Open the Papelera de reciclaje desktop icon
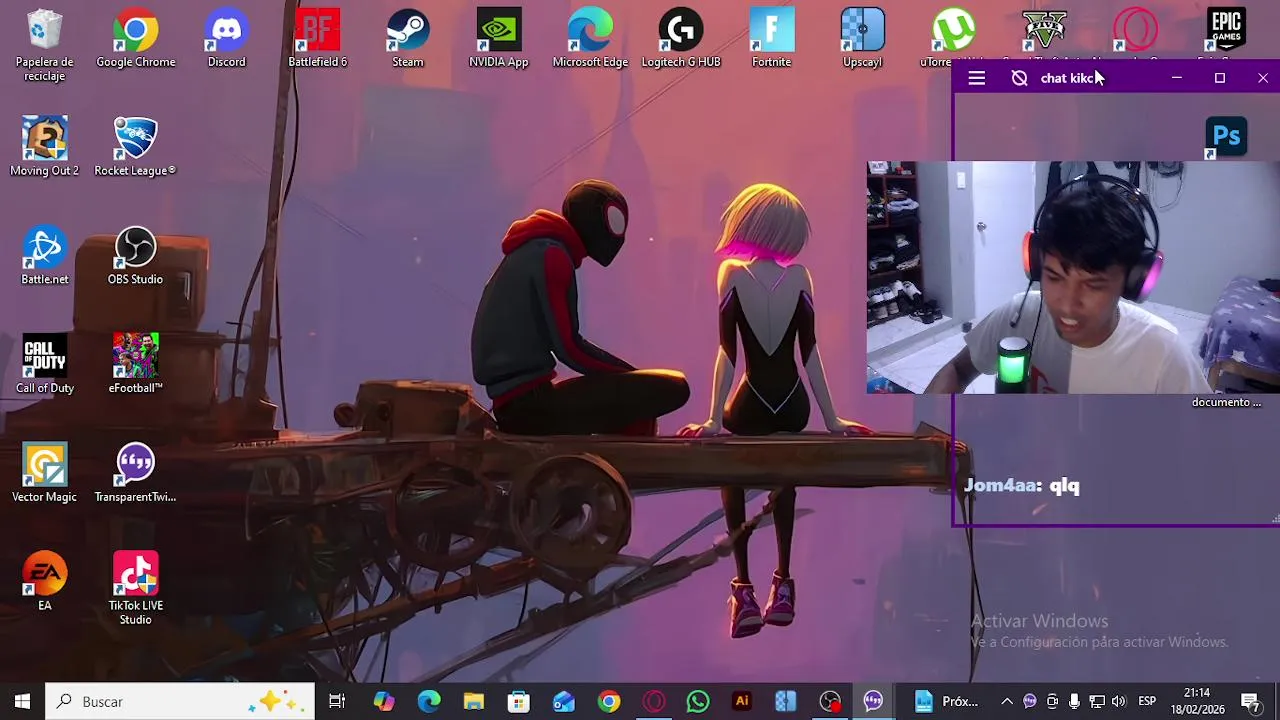 coord(44,46)
